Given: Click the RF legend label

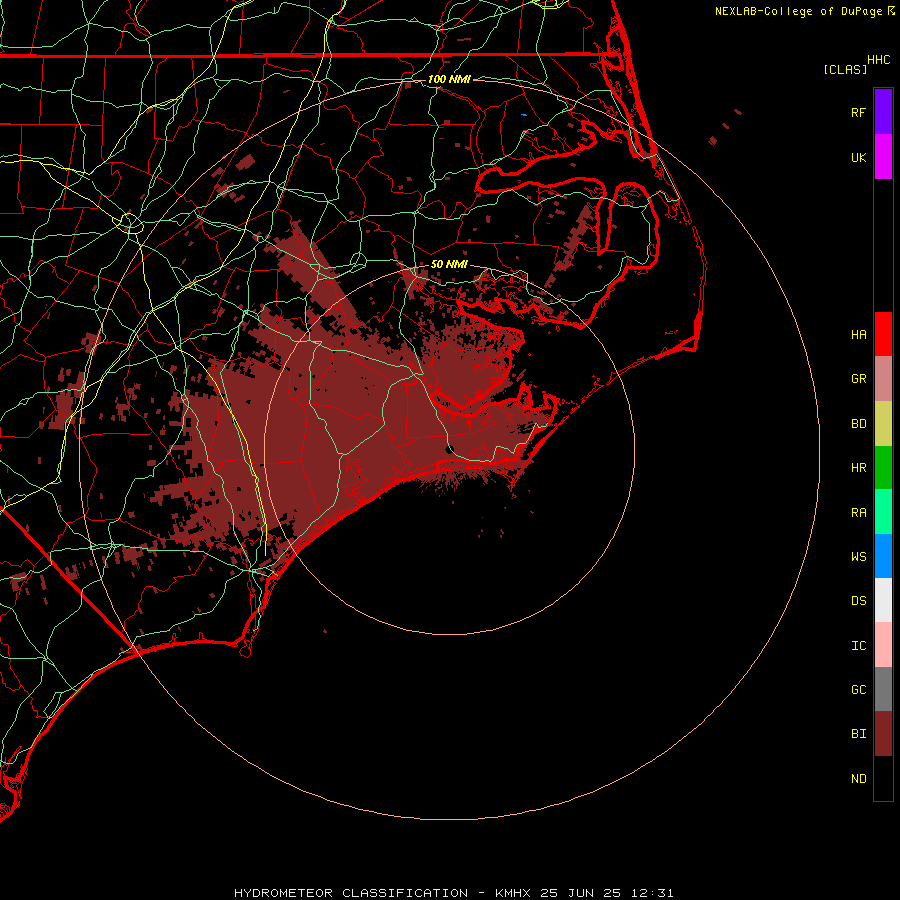Looking at the screenshot, I should pos(858,112).
